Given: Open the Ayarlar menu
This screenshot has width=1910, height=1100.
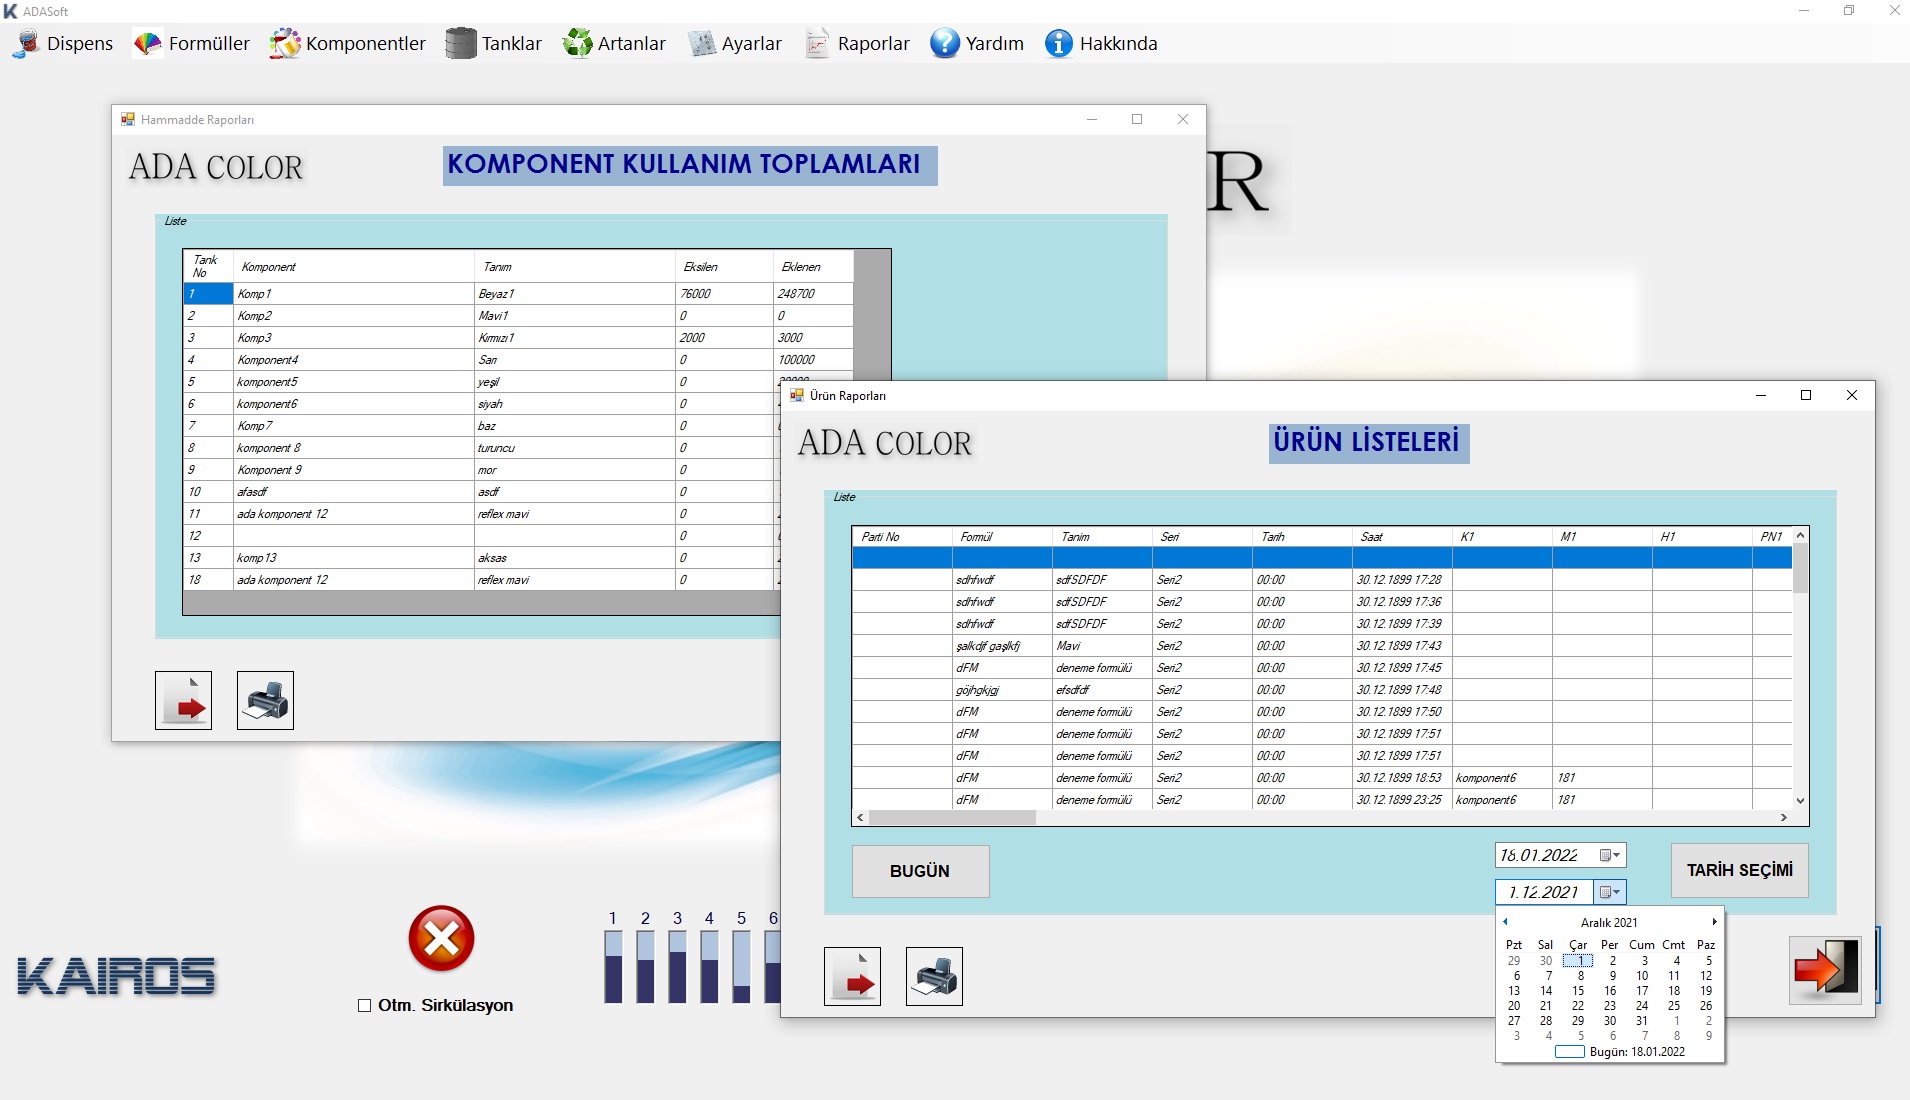Looking at the screenshot, I should [735, 44].
